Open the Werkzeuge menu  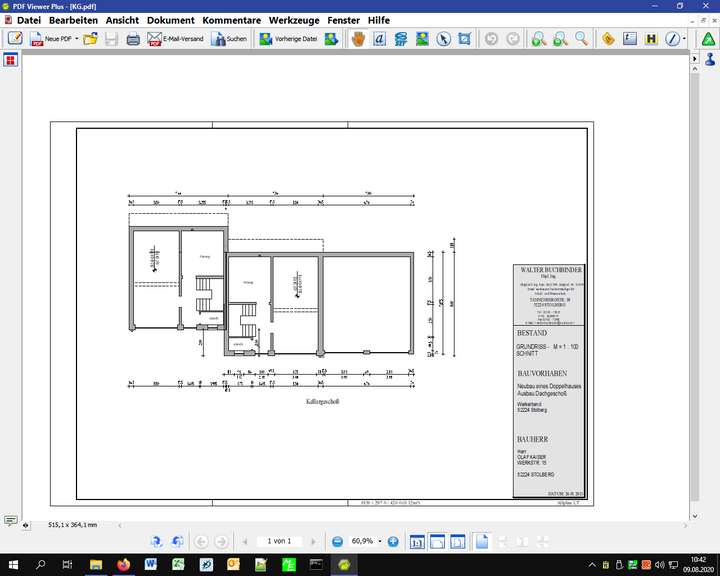click(294, 20)
